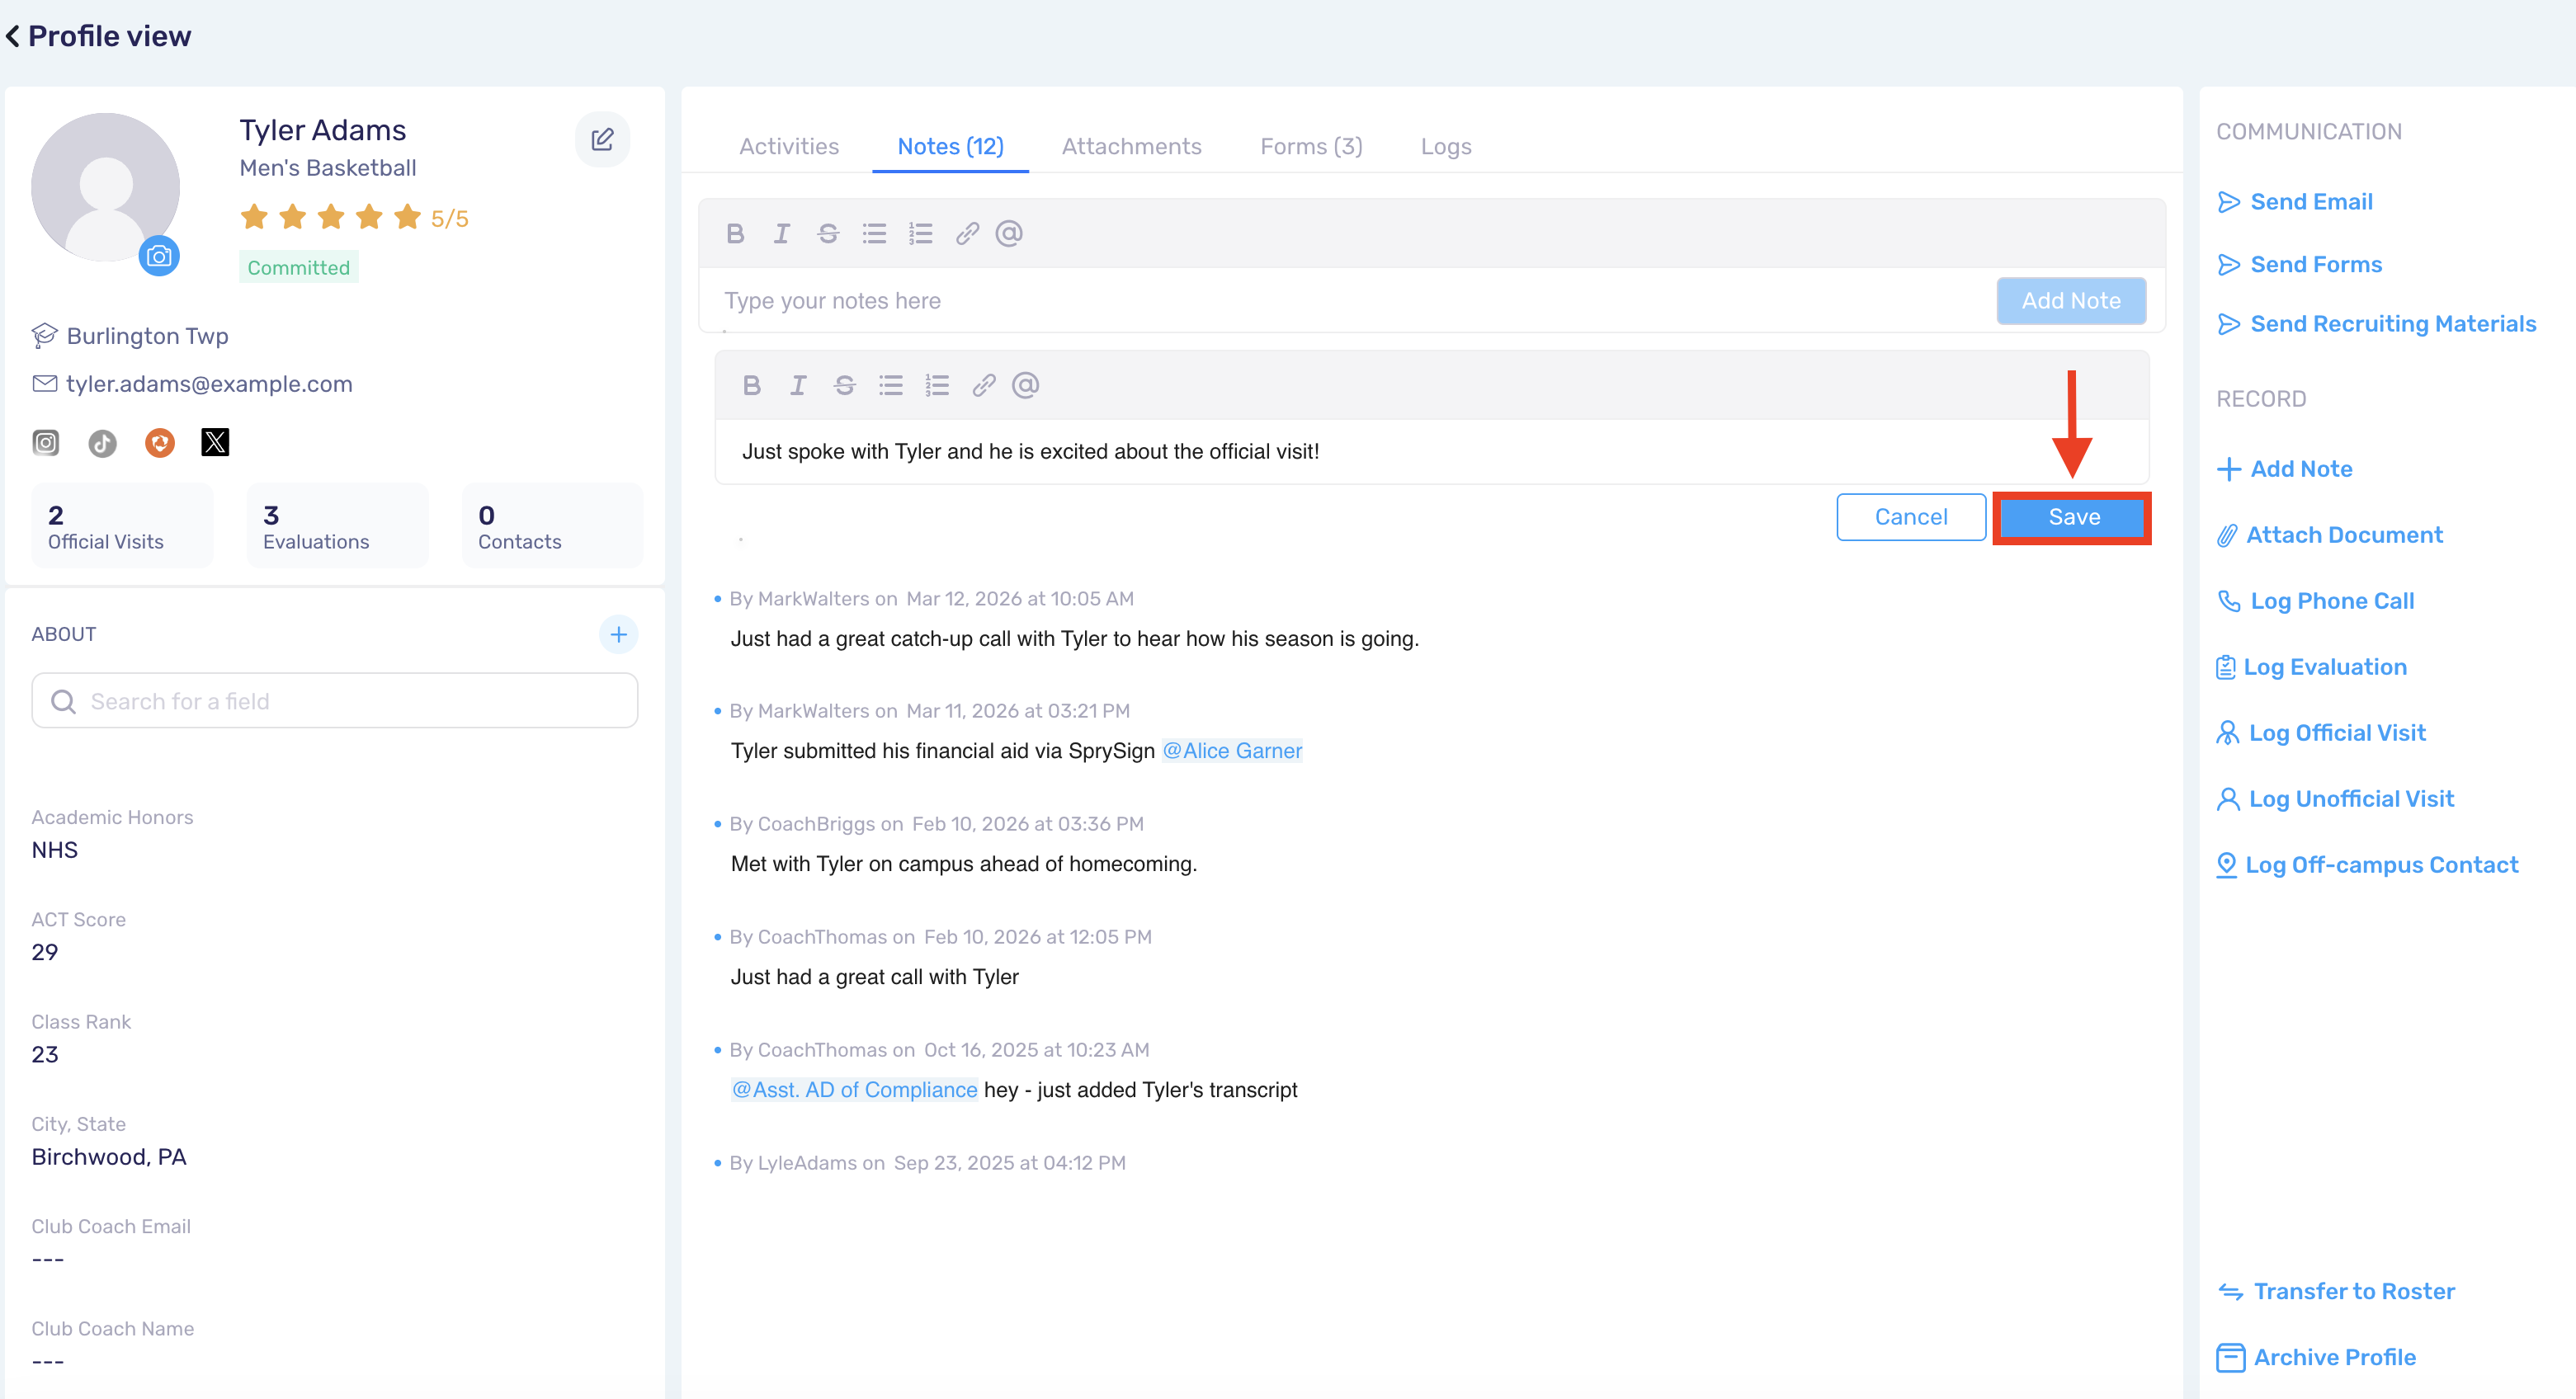Insert link in the edited note toolbar
The image size is (2576, 1399).
pos(983,385)
